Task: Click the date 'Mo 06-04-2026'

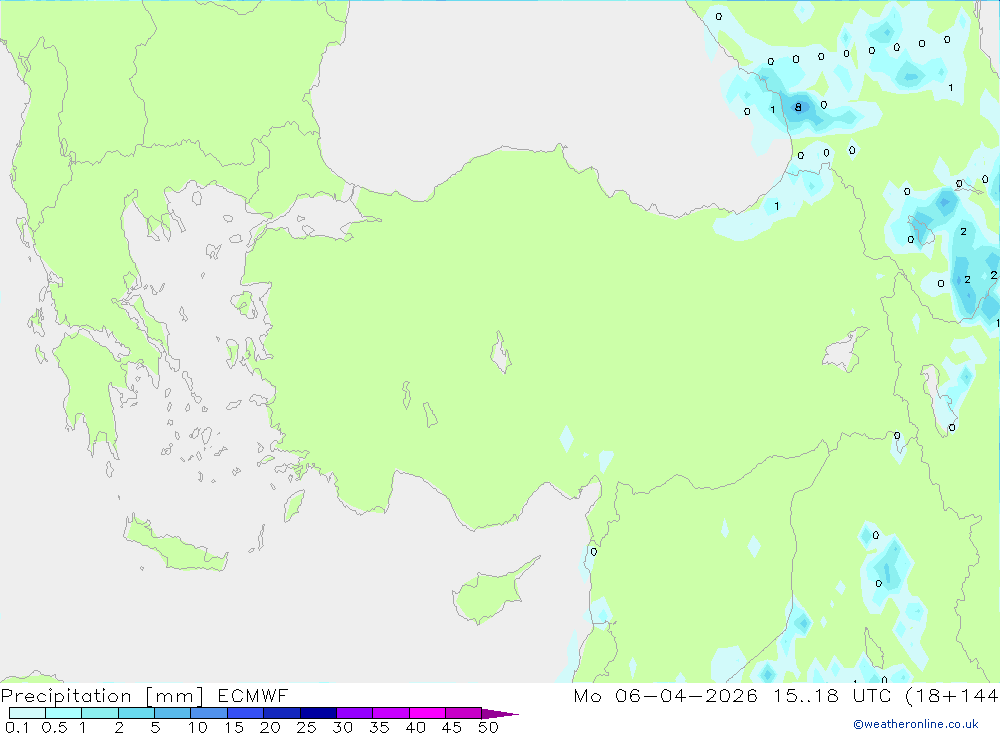Action: coord(665,696)
